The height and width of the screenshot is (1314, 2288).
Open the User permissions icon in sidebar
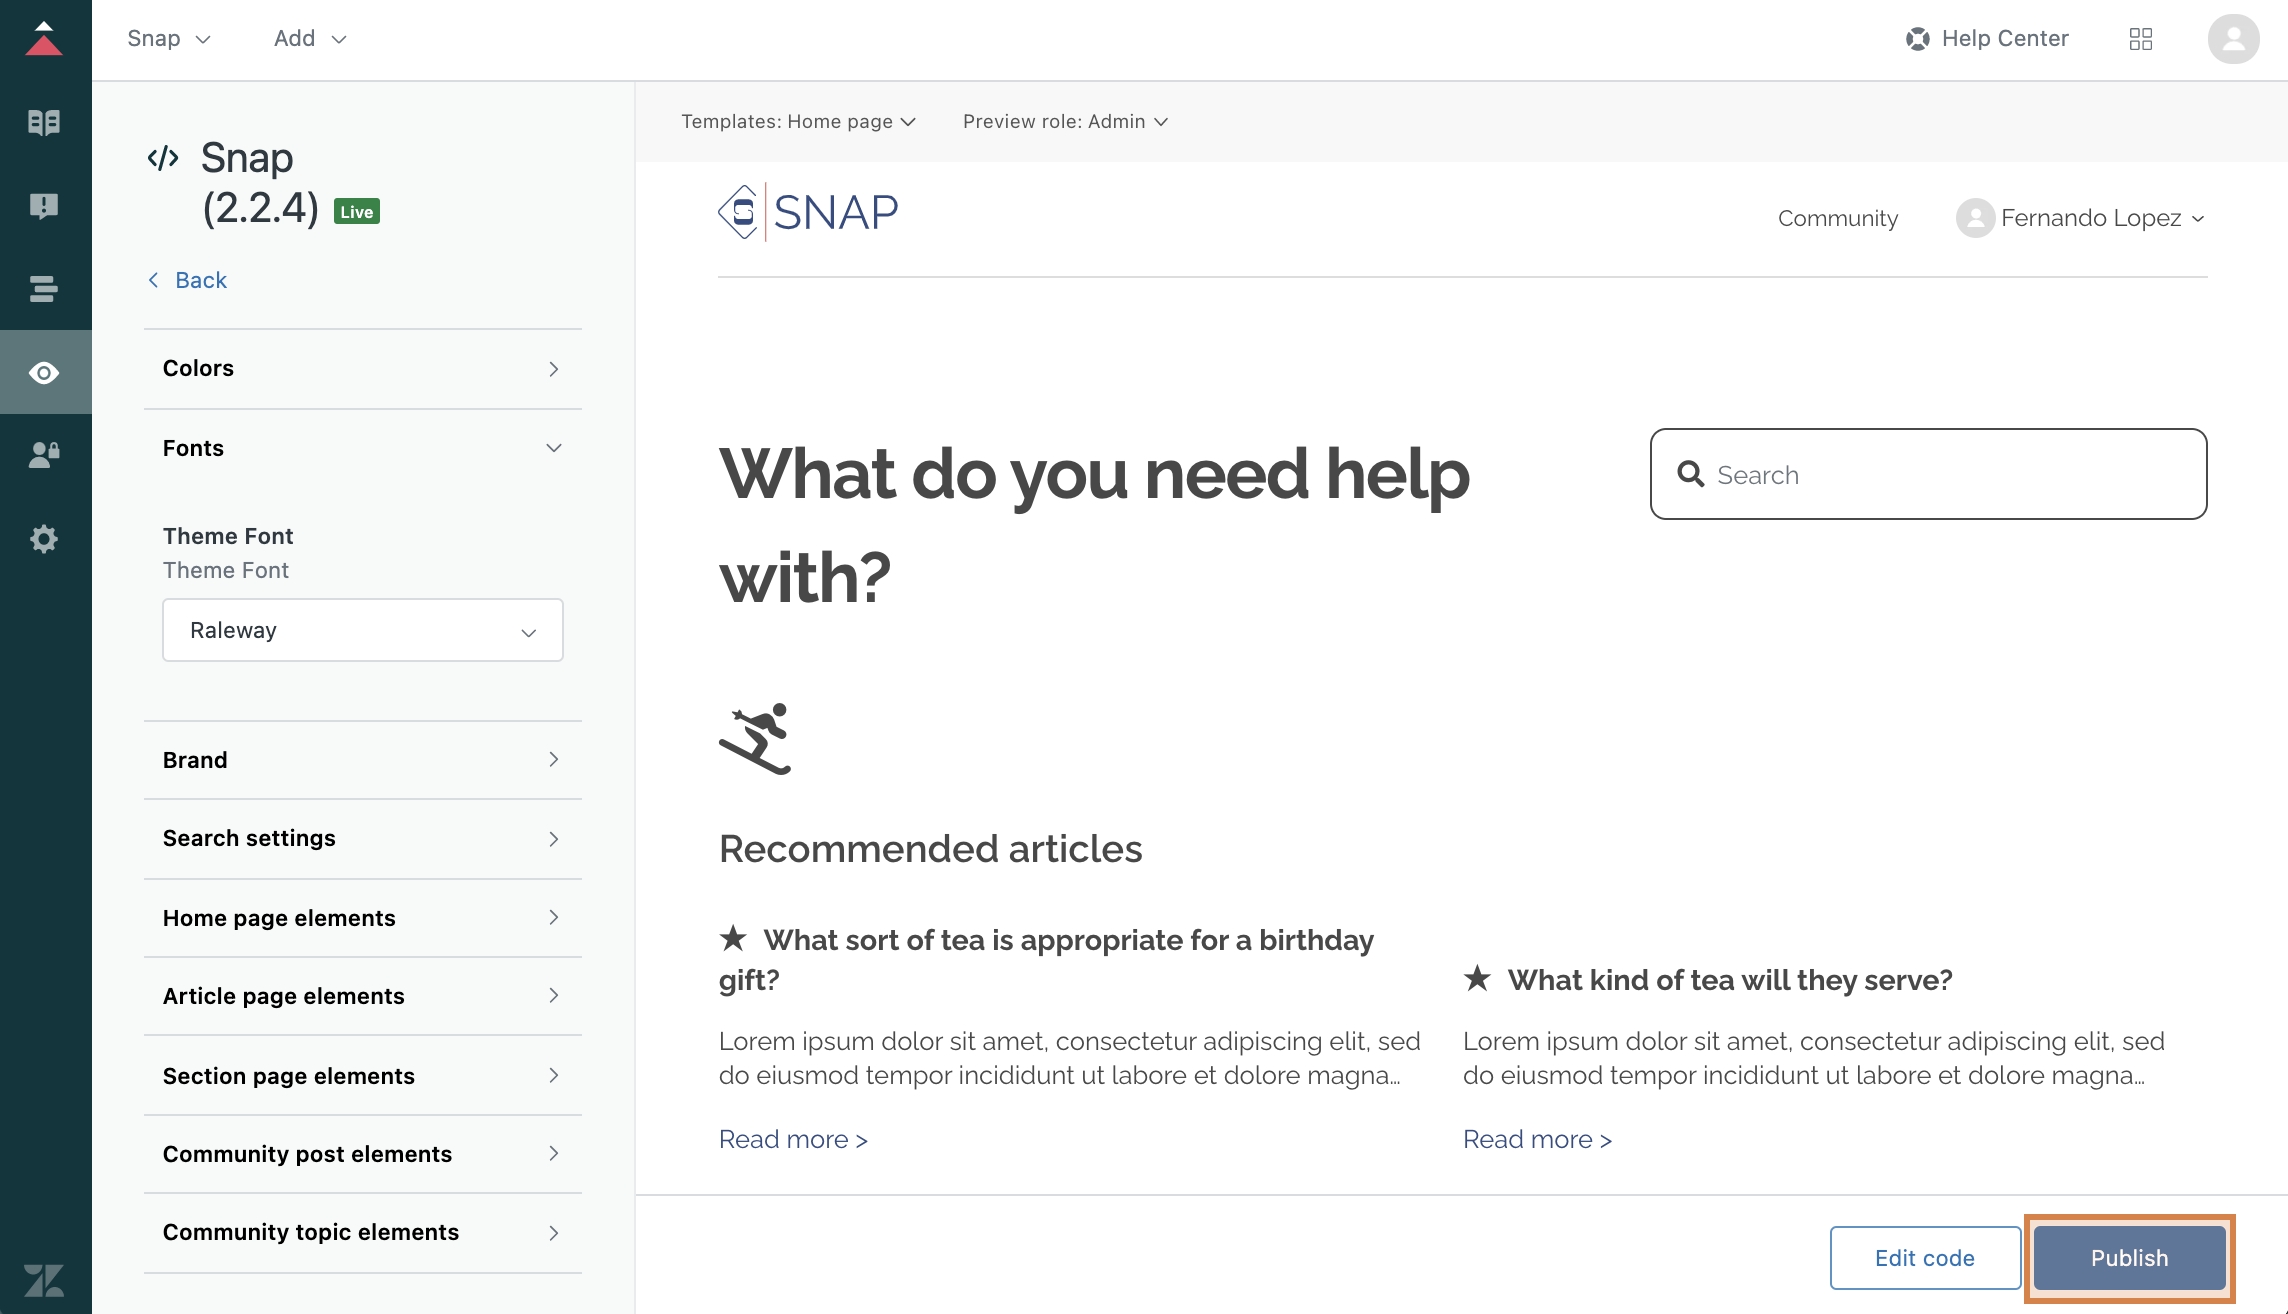tap(44, 455)
